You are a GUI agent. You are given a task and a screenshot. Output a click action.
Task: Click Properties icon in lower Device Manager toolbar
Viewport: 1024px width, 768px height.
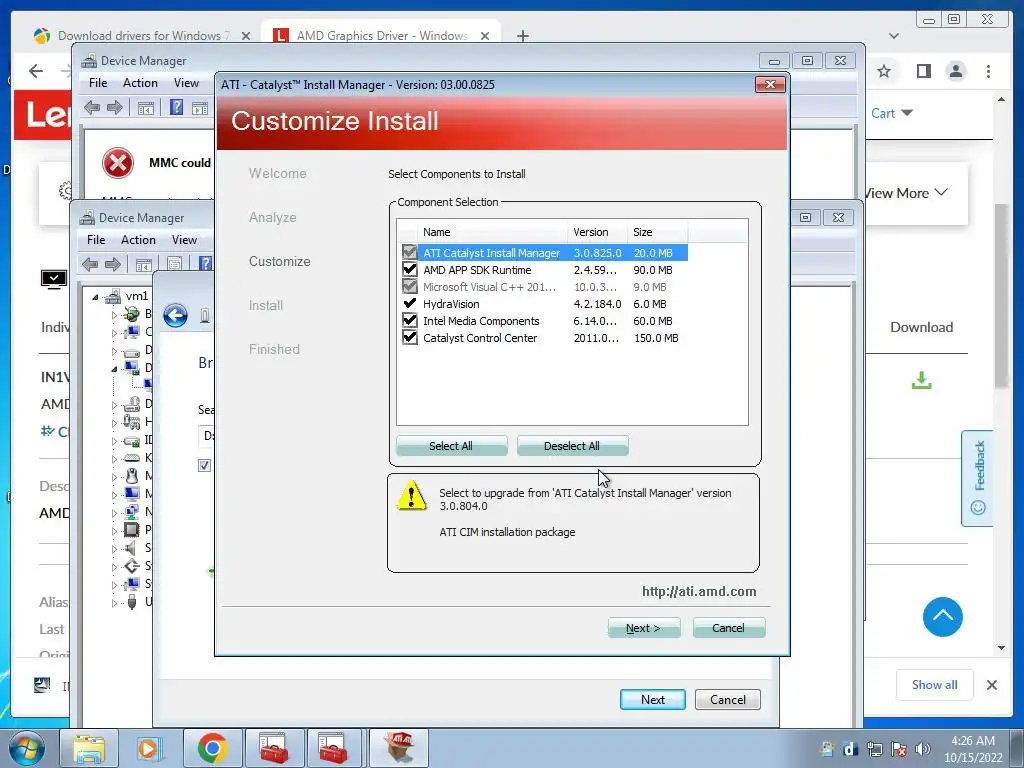coord(174,264)
